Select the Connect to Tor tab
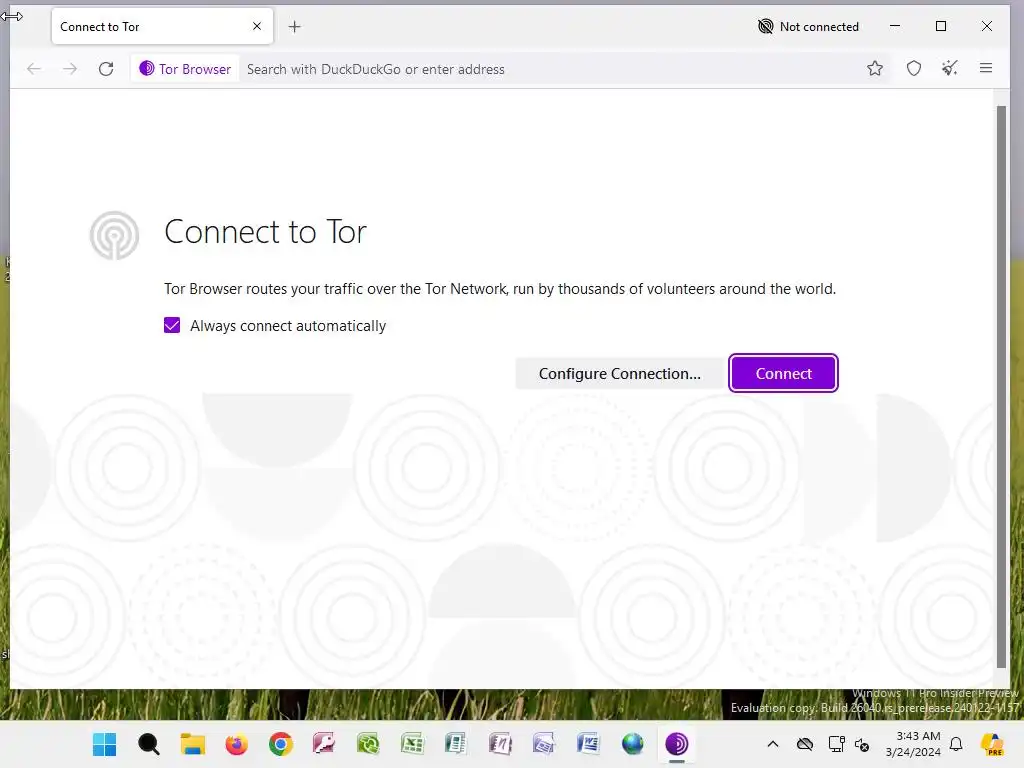 (x=162, y=26)
